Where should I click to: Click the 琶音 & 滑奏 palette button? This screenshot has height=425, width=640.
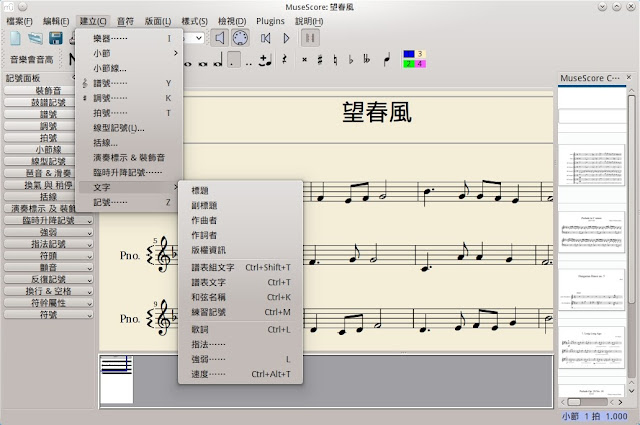40,173
